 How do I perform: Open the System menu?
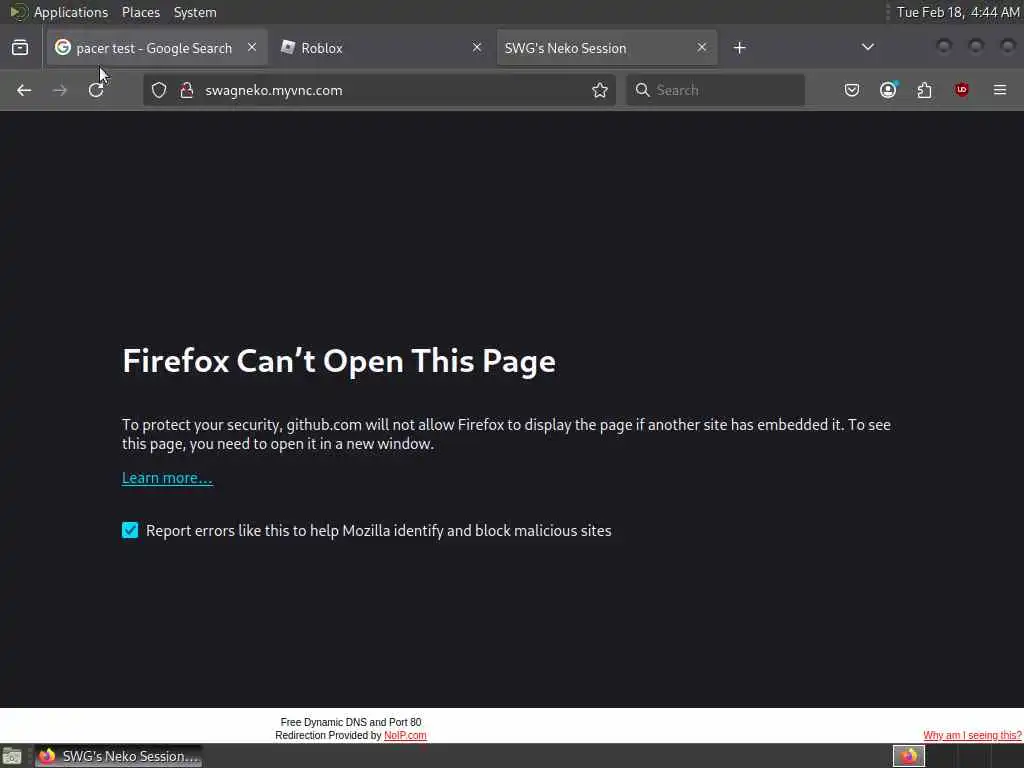point(195,12)
